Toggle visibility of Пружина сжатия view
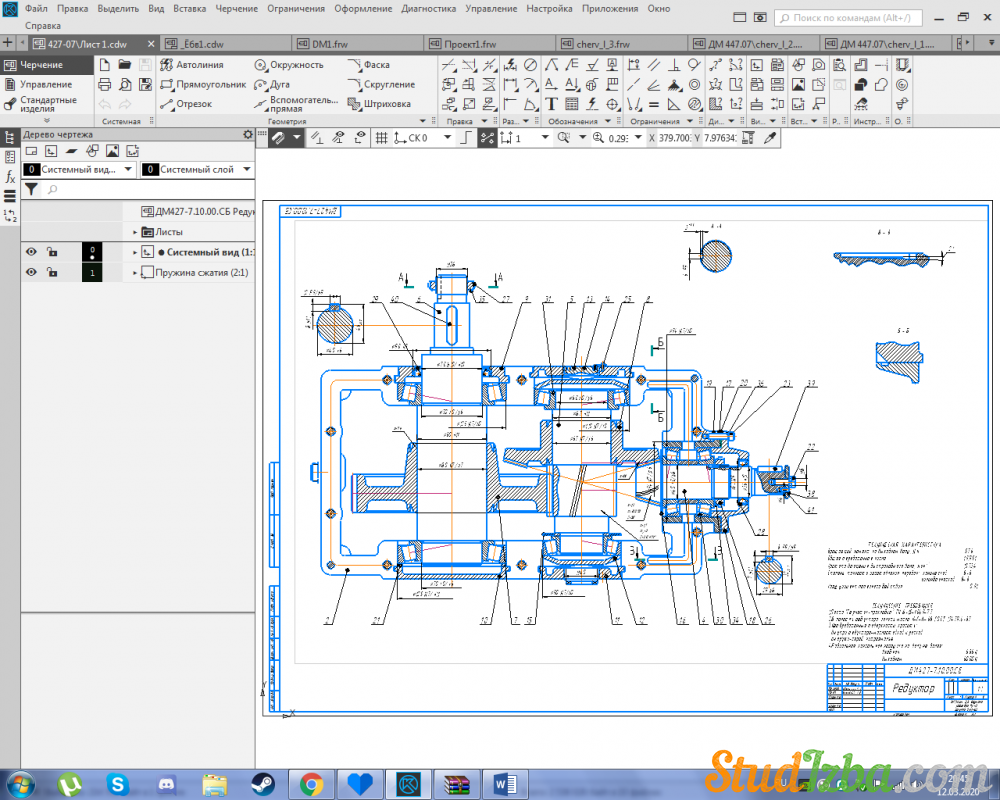The height and width of the screenshot is (800, 1000). [x=31, y=272]
